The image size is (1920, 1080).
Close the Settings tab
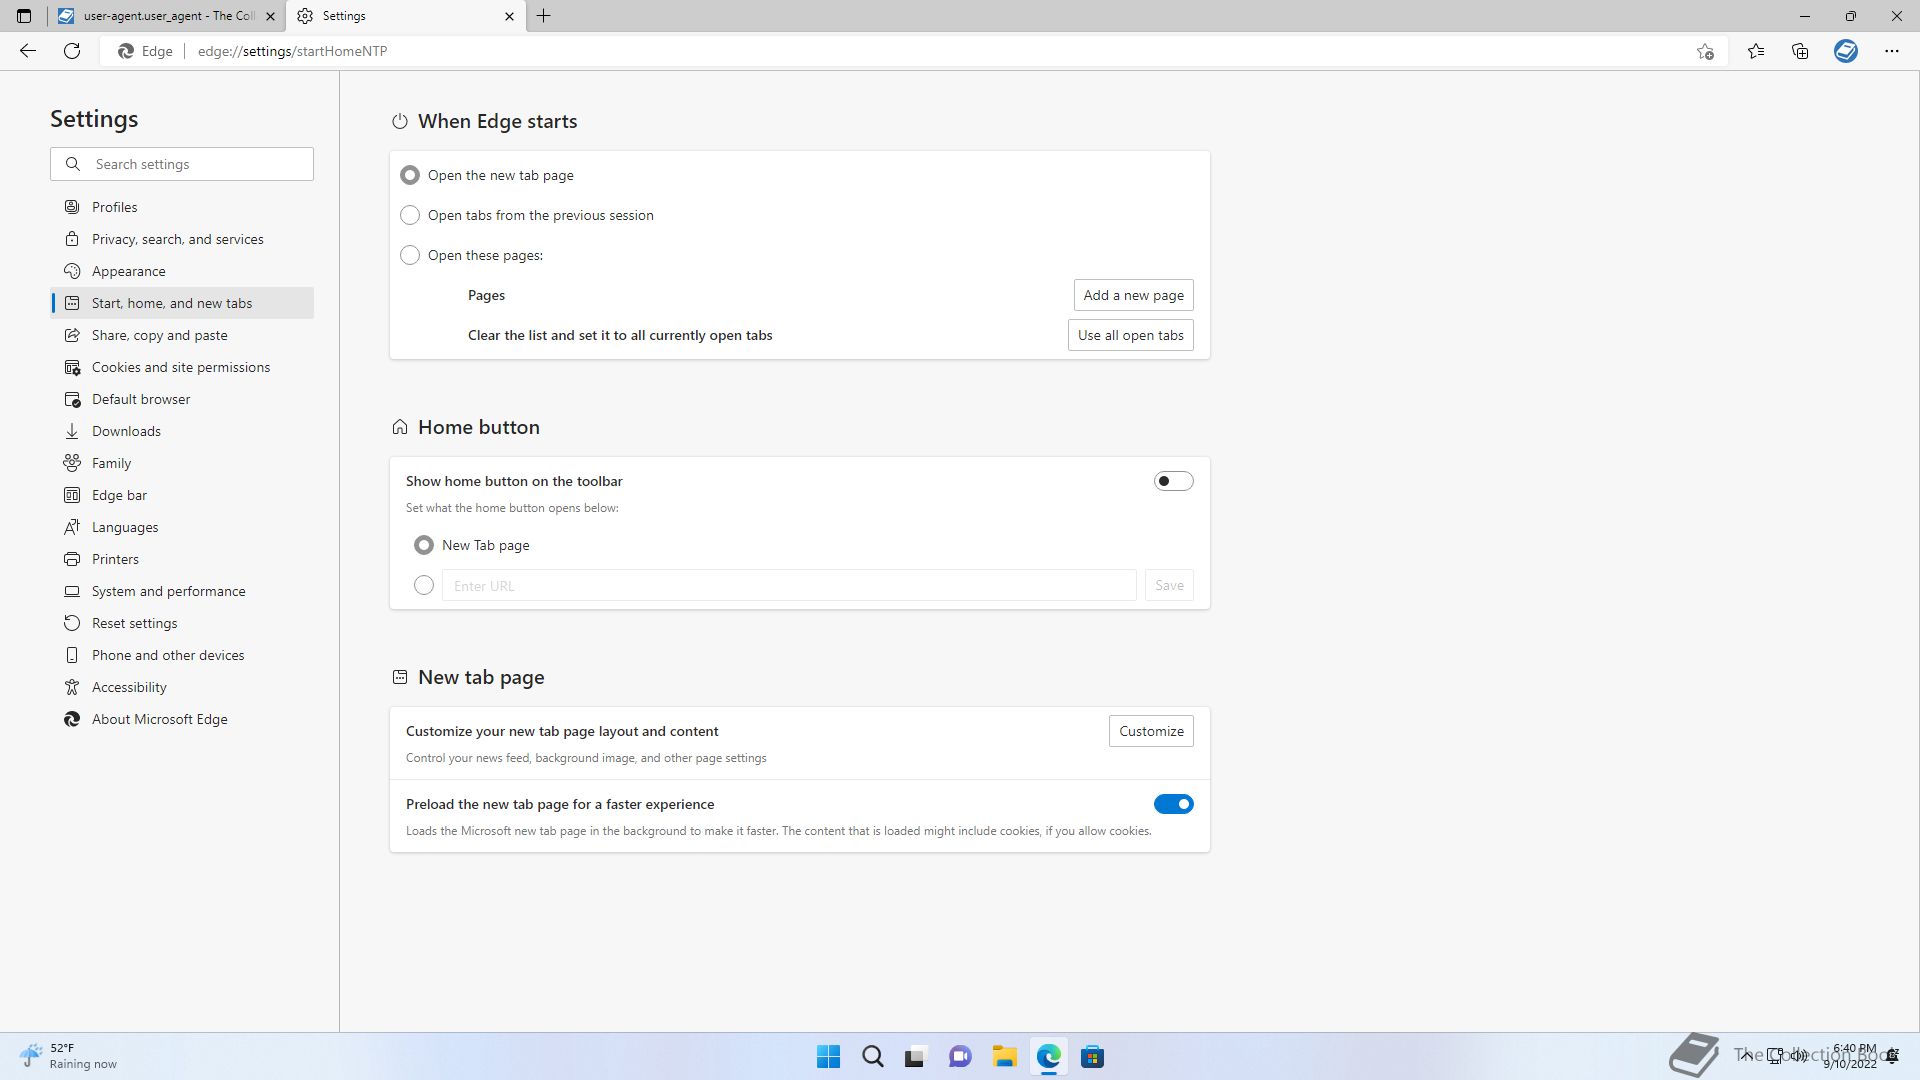tap(509, 16)
